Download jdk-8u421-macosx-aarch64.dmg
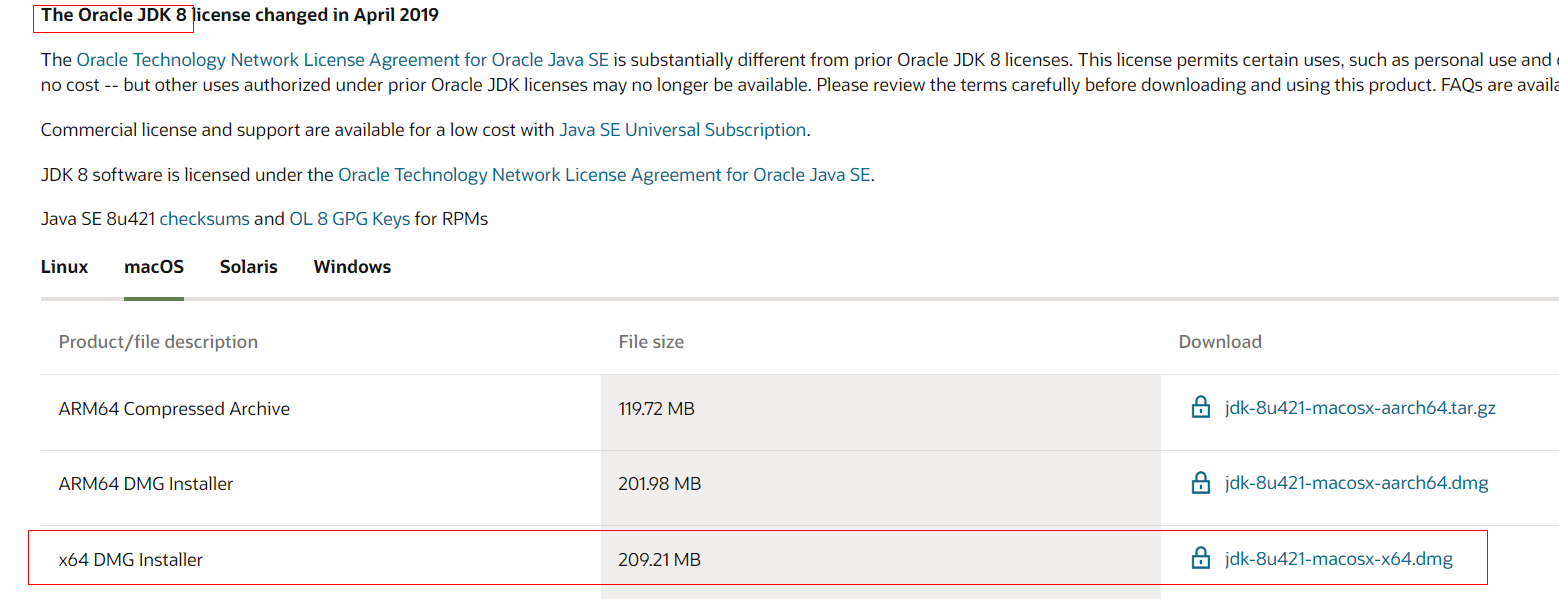Viewport: 1559px width, 599px height. [1356, 483]
